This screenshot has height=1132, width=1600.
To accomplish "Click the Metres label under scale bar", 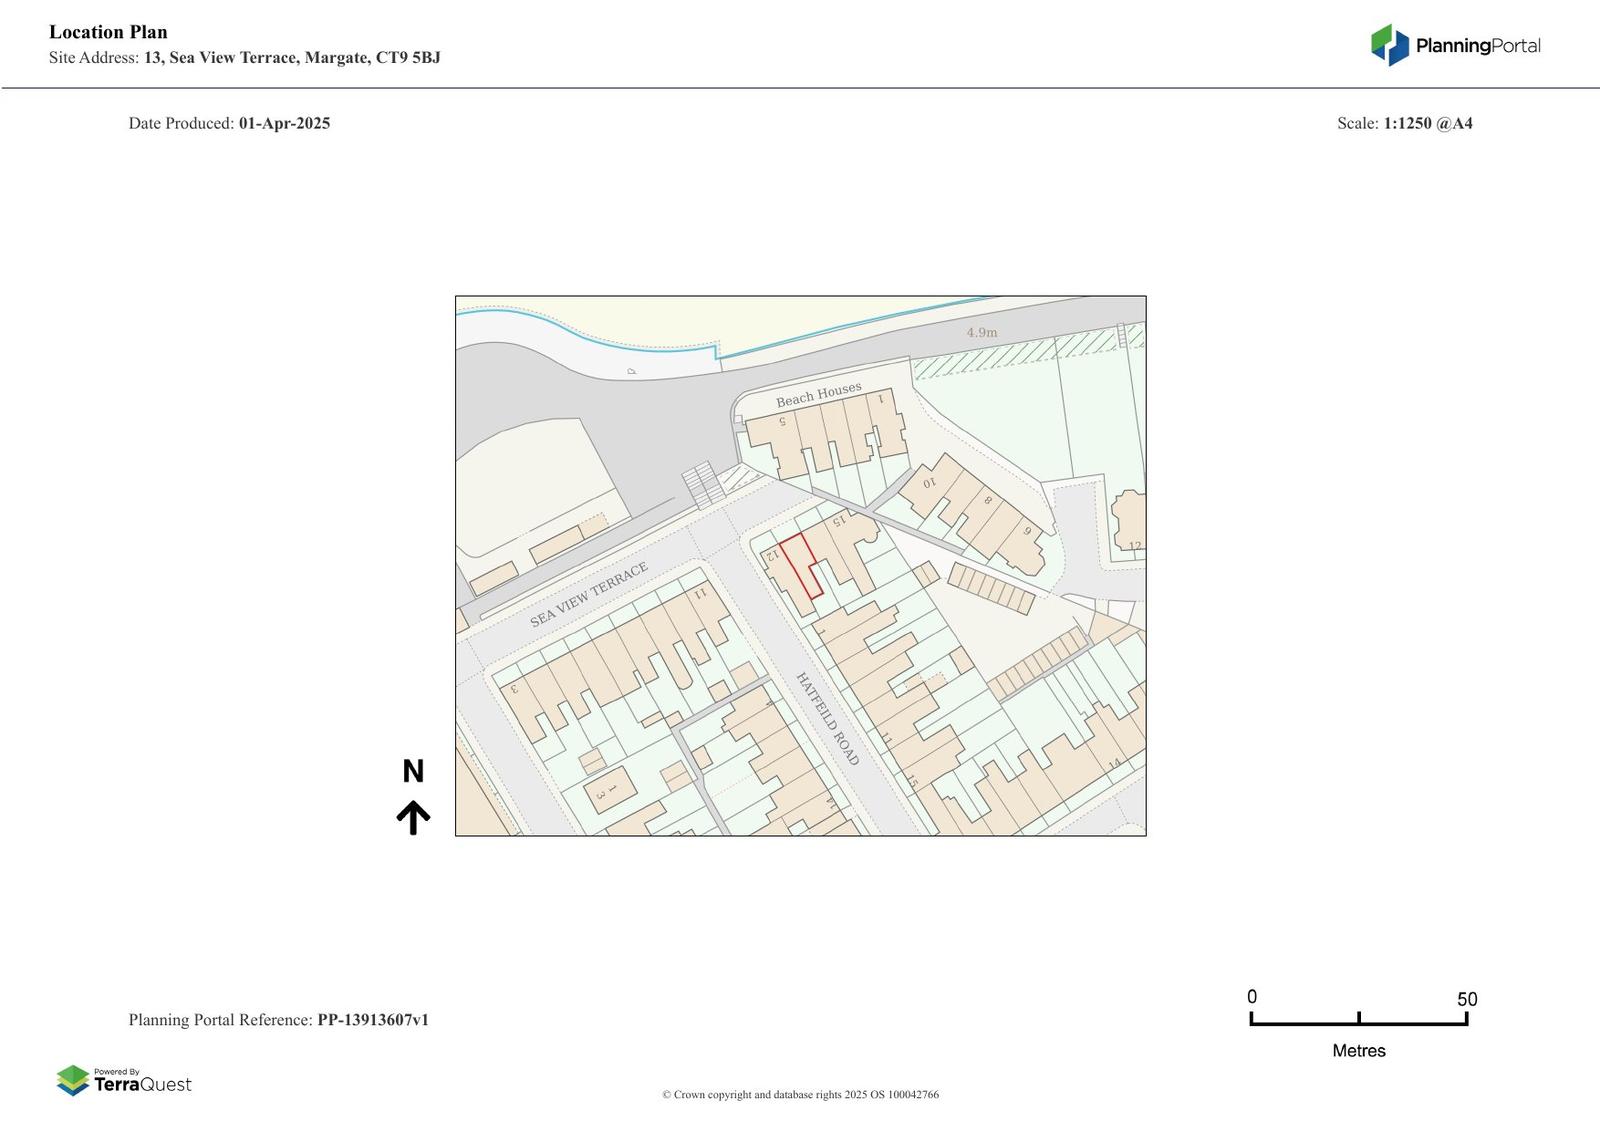I will pos(1358,1050).
